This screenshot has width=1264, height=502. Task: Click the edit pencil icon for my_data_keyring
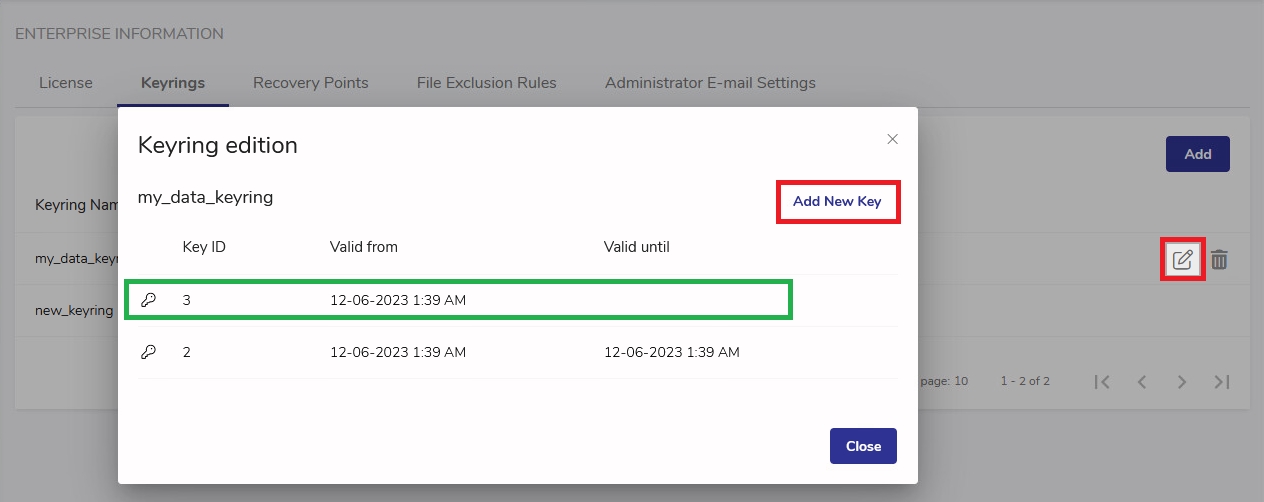point(1182,260)
